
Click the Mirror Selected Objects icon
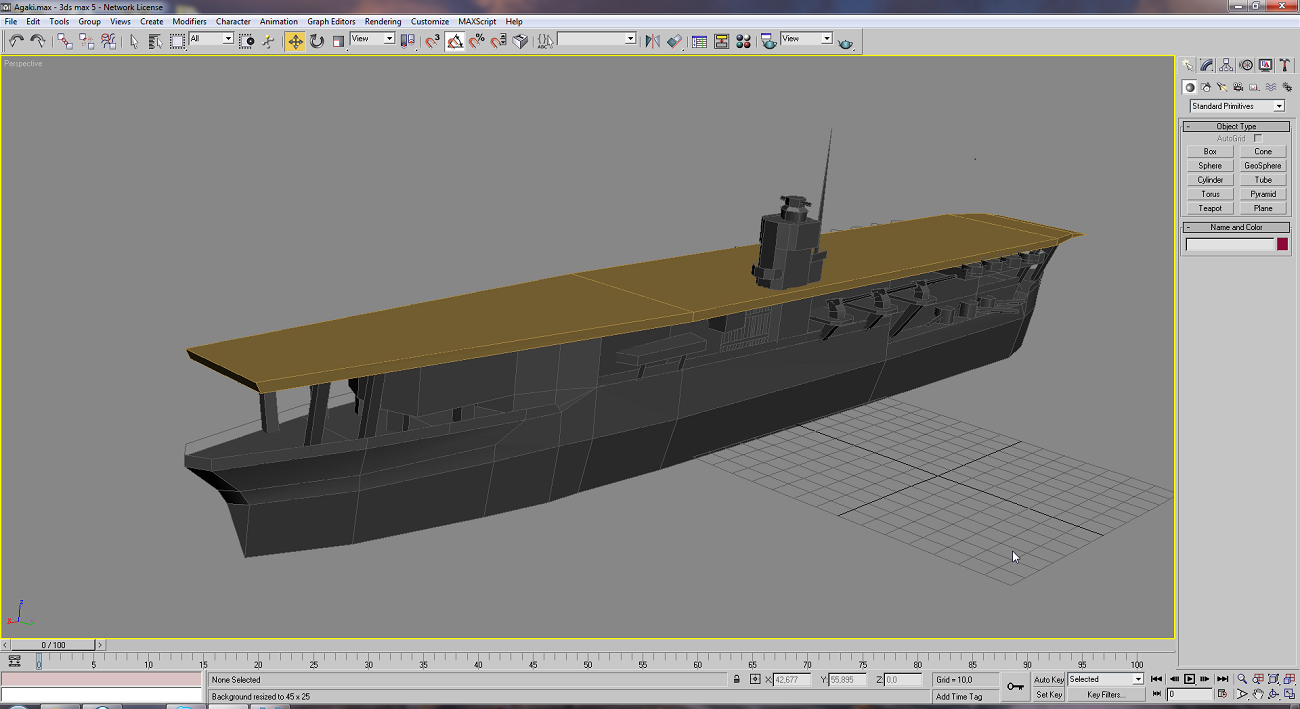tap(652, 41)
